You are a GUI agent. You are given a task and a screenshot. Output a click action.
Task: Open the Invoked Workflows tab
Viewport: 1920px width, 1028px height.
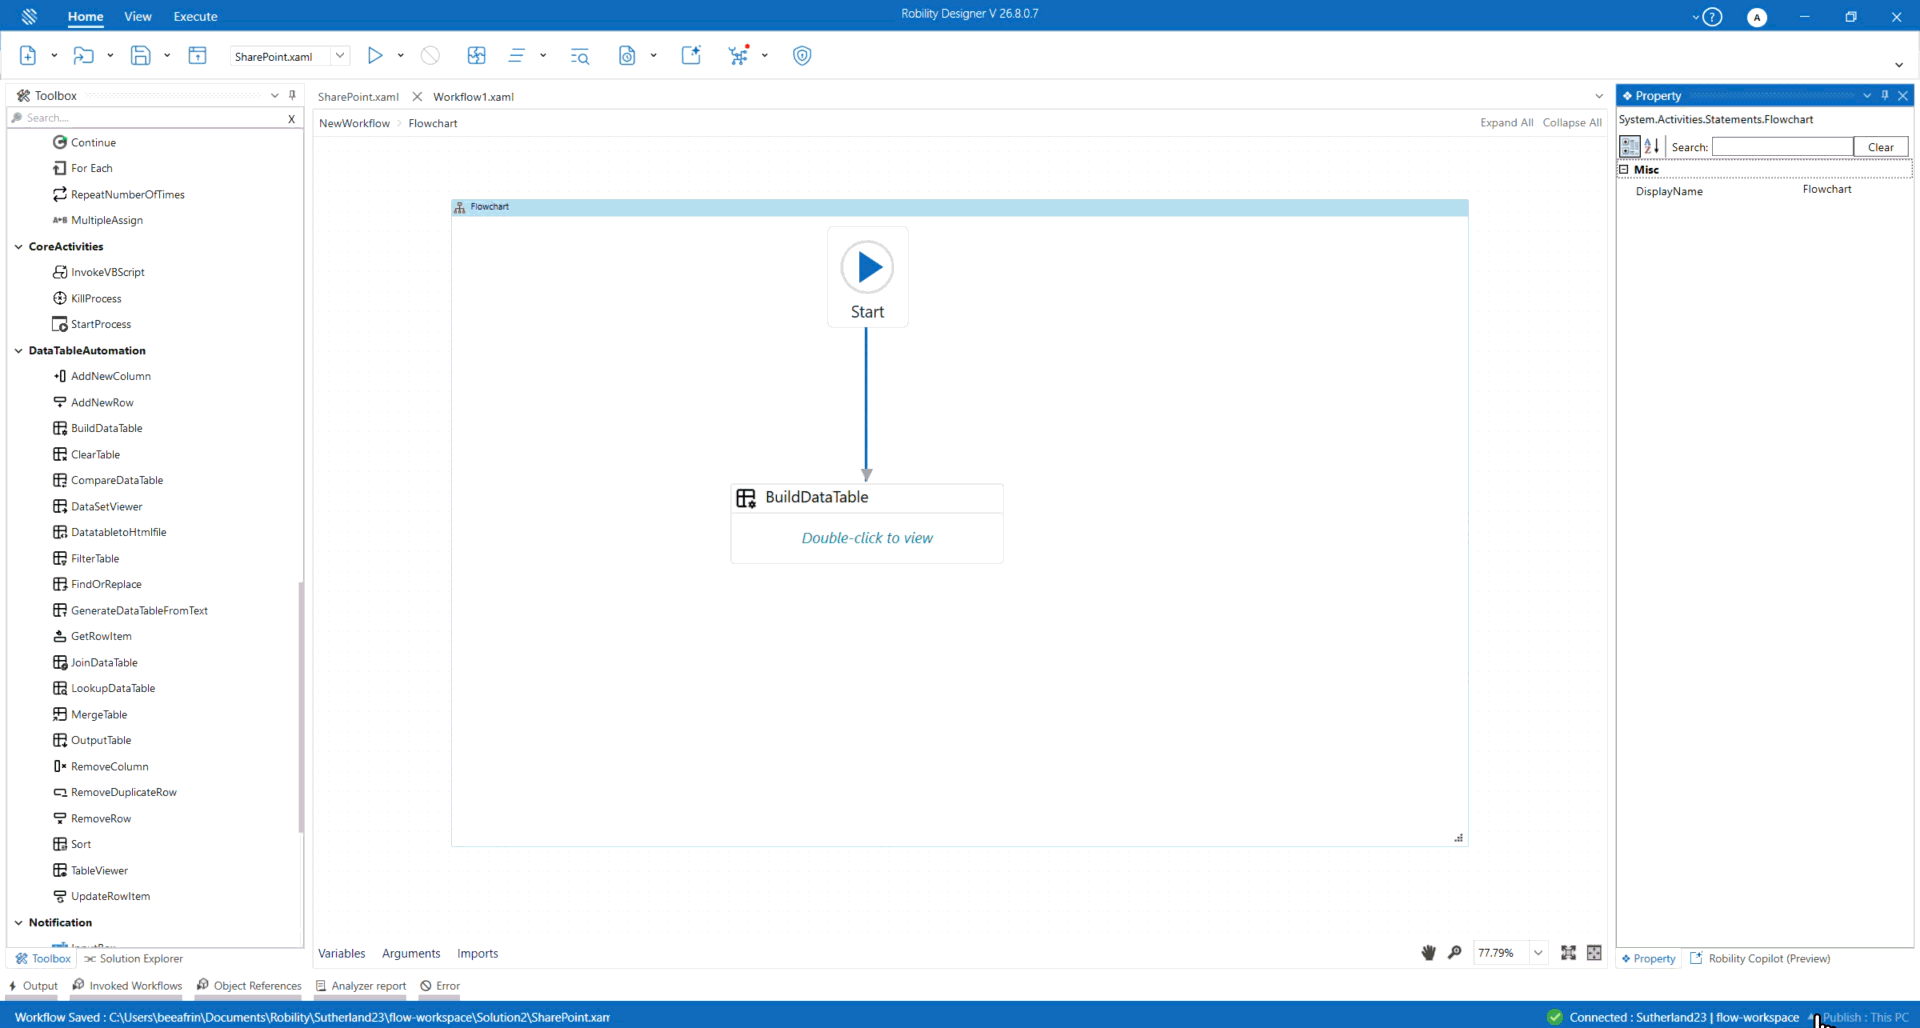(127, 985)
